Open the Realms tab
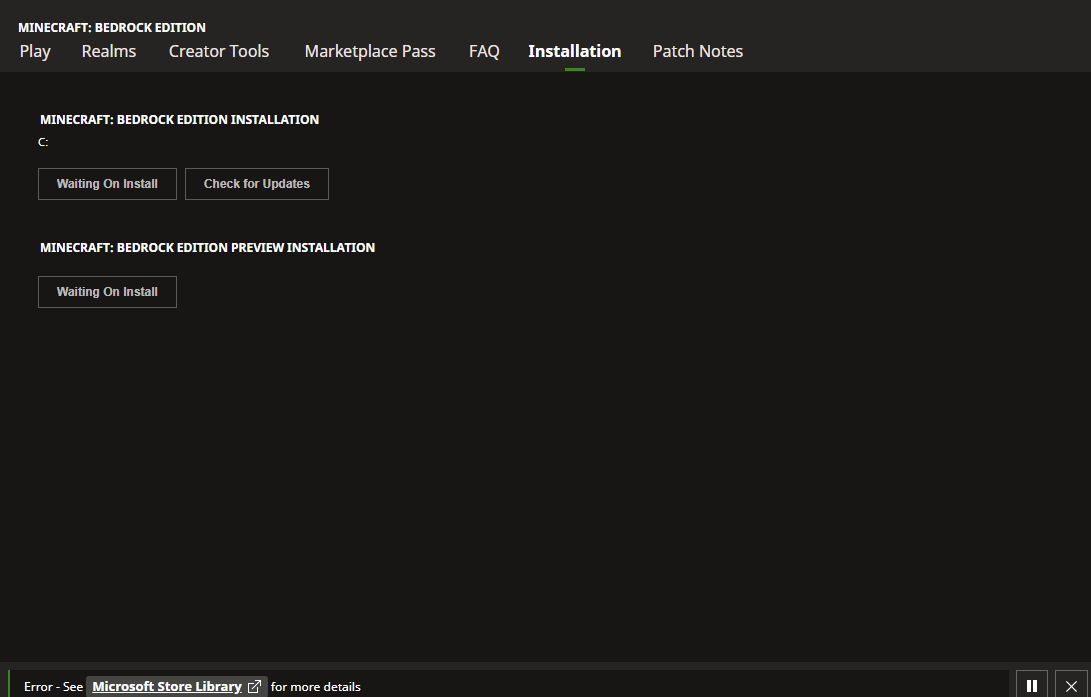 (109, 51)
